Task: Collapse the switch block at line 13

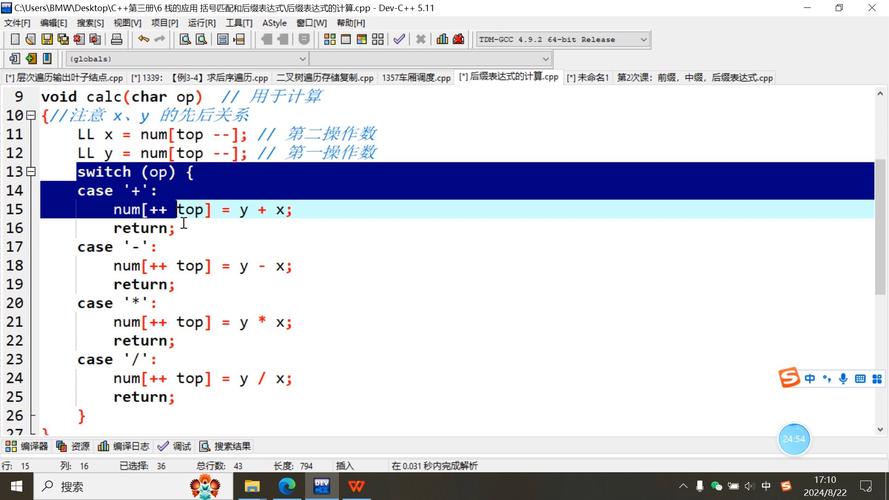Action: coord(32,172)
